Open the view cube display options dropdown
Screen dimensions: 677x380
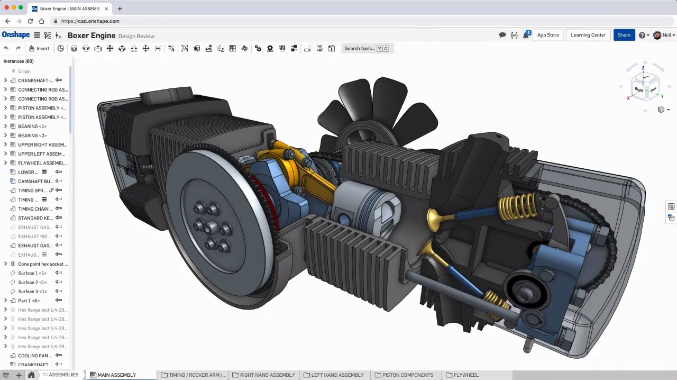pos(663,110)
